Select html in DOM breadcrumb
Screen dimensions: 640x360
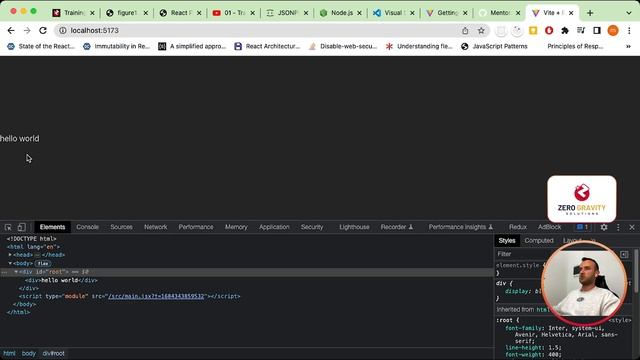point(9,353)
